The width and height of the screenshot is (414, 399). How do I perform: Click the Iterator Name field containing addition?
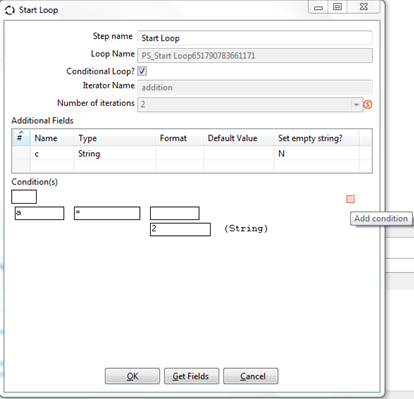click(x=255, y=87)
